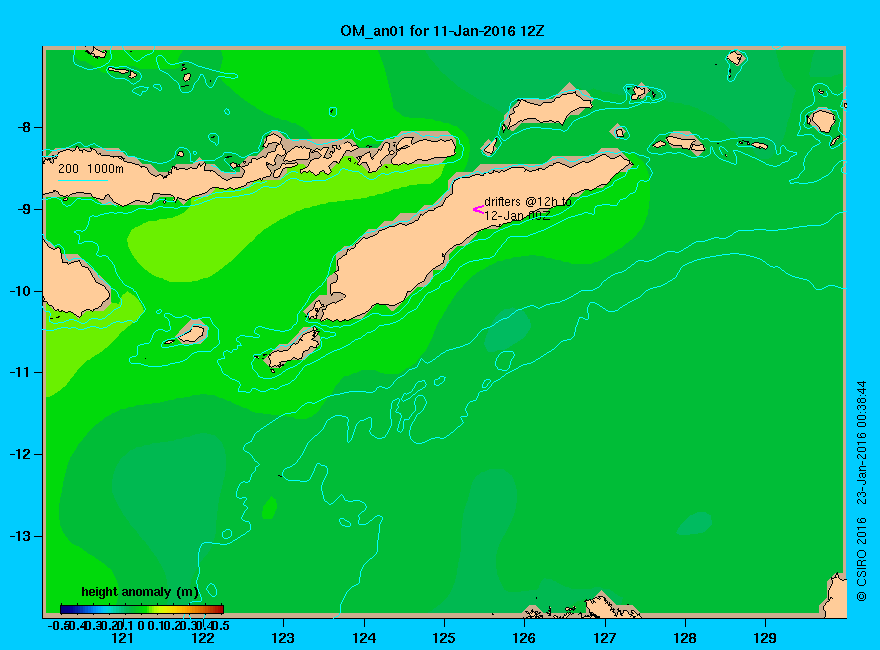Click the magenta drifter arrow marker
The image size is (880, 650).
point(478,210)
